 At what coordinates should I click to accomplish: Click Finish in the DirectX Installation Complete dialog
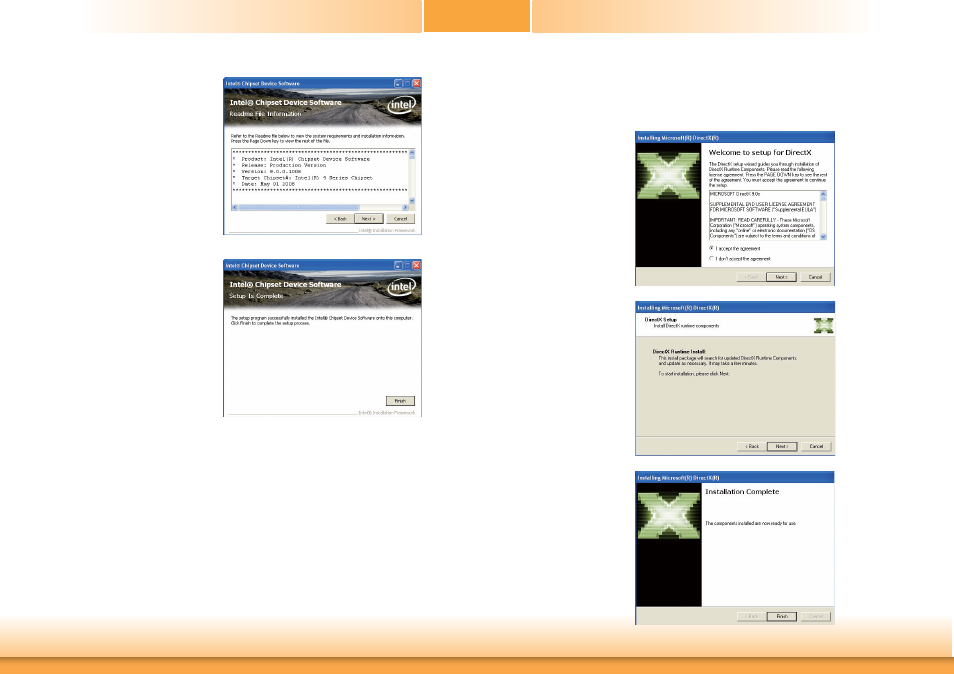(782, 616)
